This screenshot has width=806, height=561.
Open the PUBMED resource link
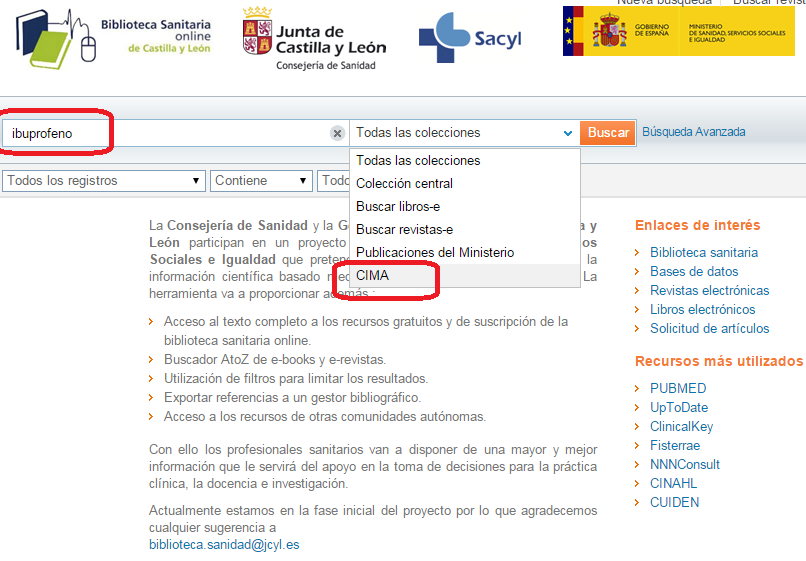[677, 388]
